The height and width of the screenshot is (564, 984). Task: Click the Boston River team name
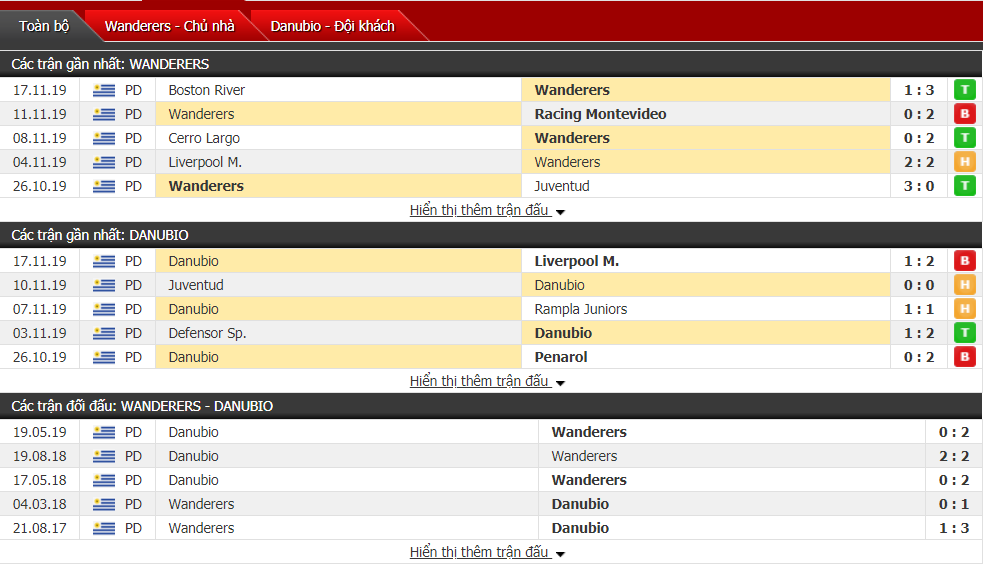[206, 90]
